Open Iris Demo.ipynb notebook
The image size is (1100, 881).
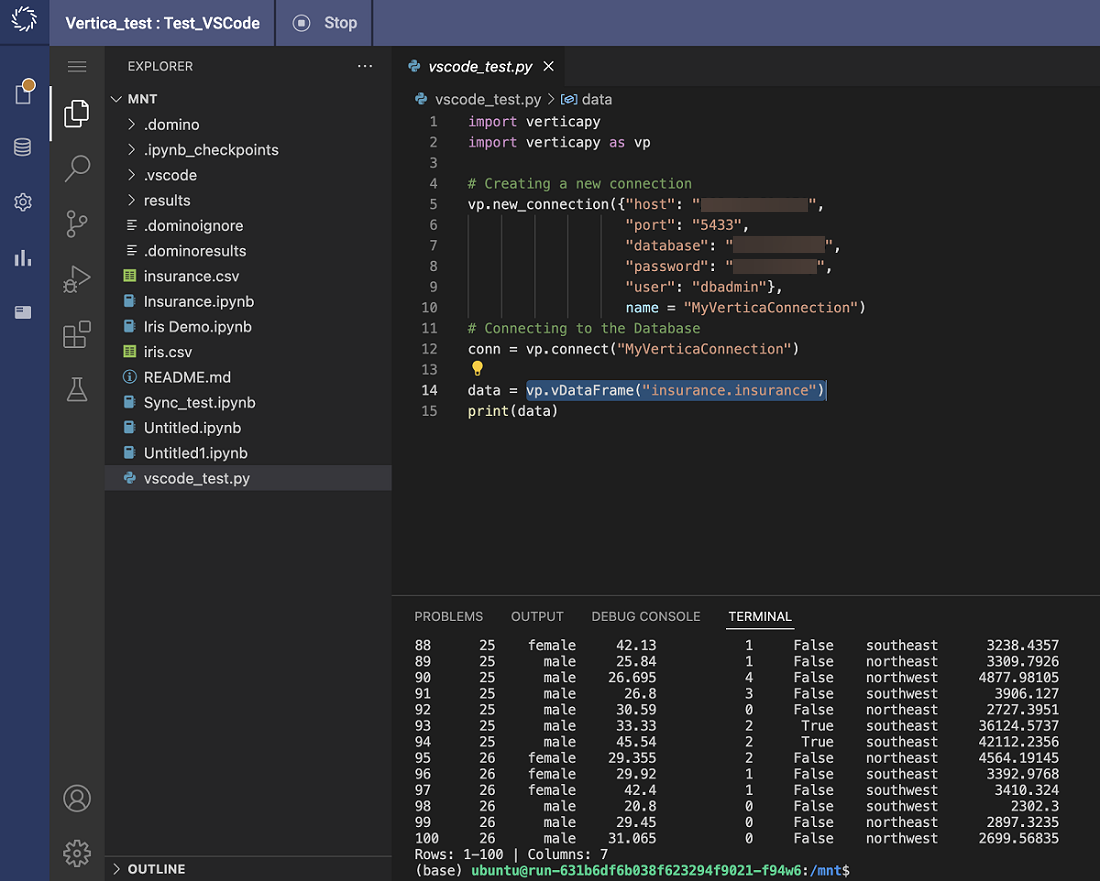tap(197, 326)
